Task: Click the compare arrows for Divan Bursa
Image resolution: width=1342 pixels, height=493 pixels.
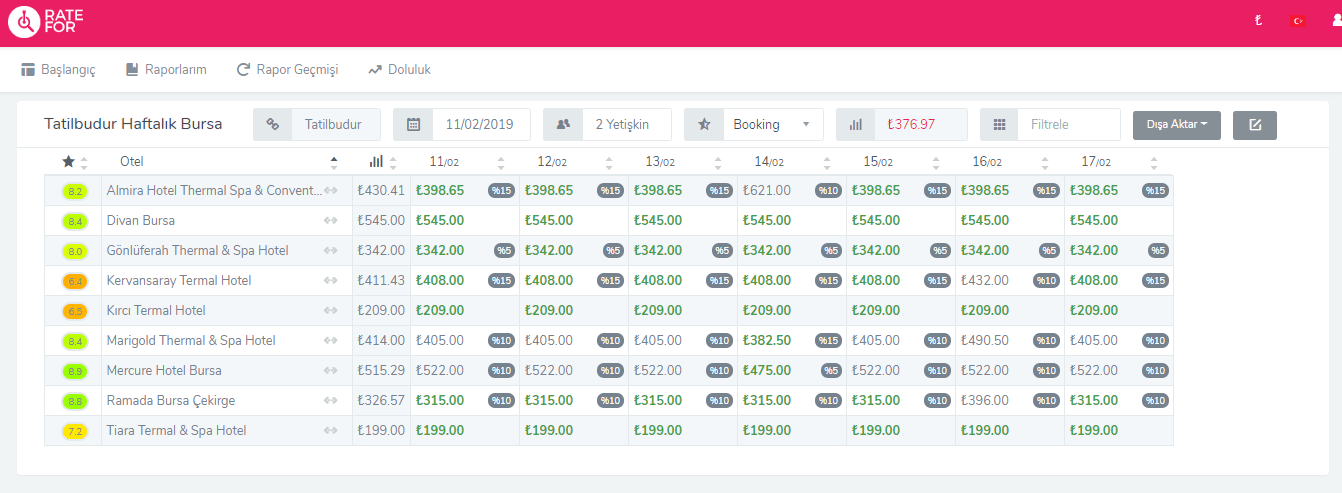Action: pos(331,221)
